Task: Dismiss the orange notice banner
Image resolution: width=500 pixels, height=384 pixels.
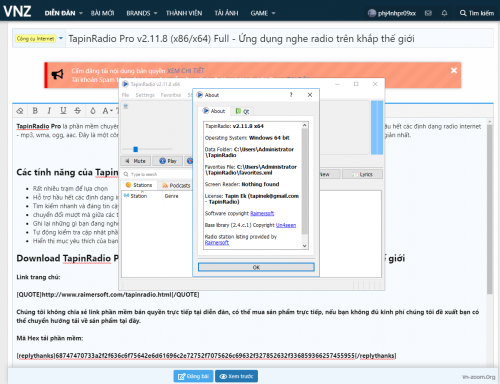Action: tap(454, 70)
